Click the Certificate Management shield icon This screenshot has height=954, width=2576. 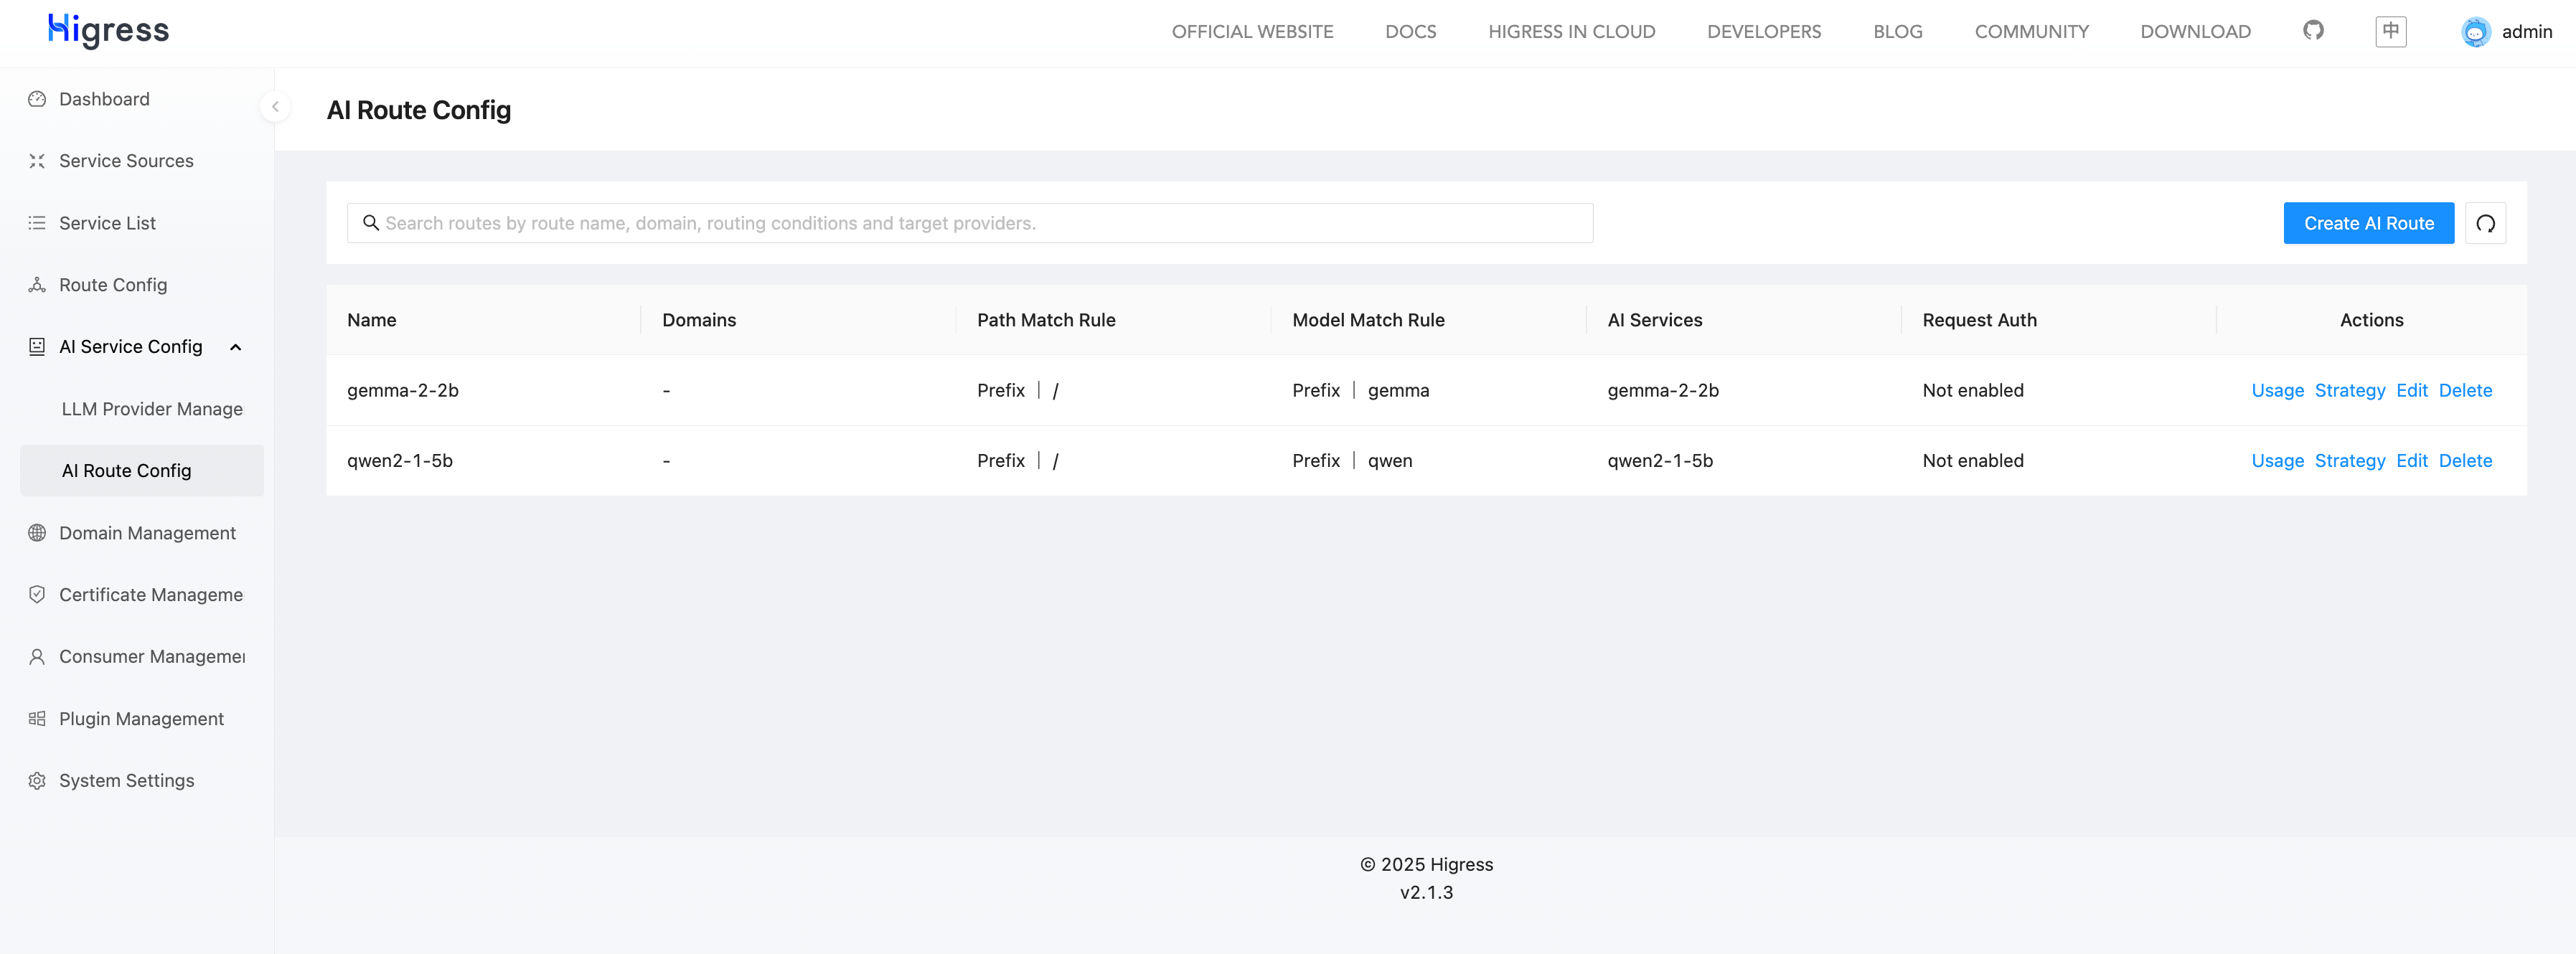(x=37, y=595)
